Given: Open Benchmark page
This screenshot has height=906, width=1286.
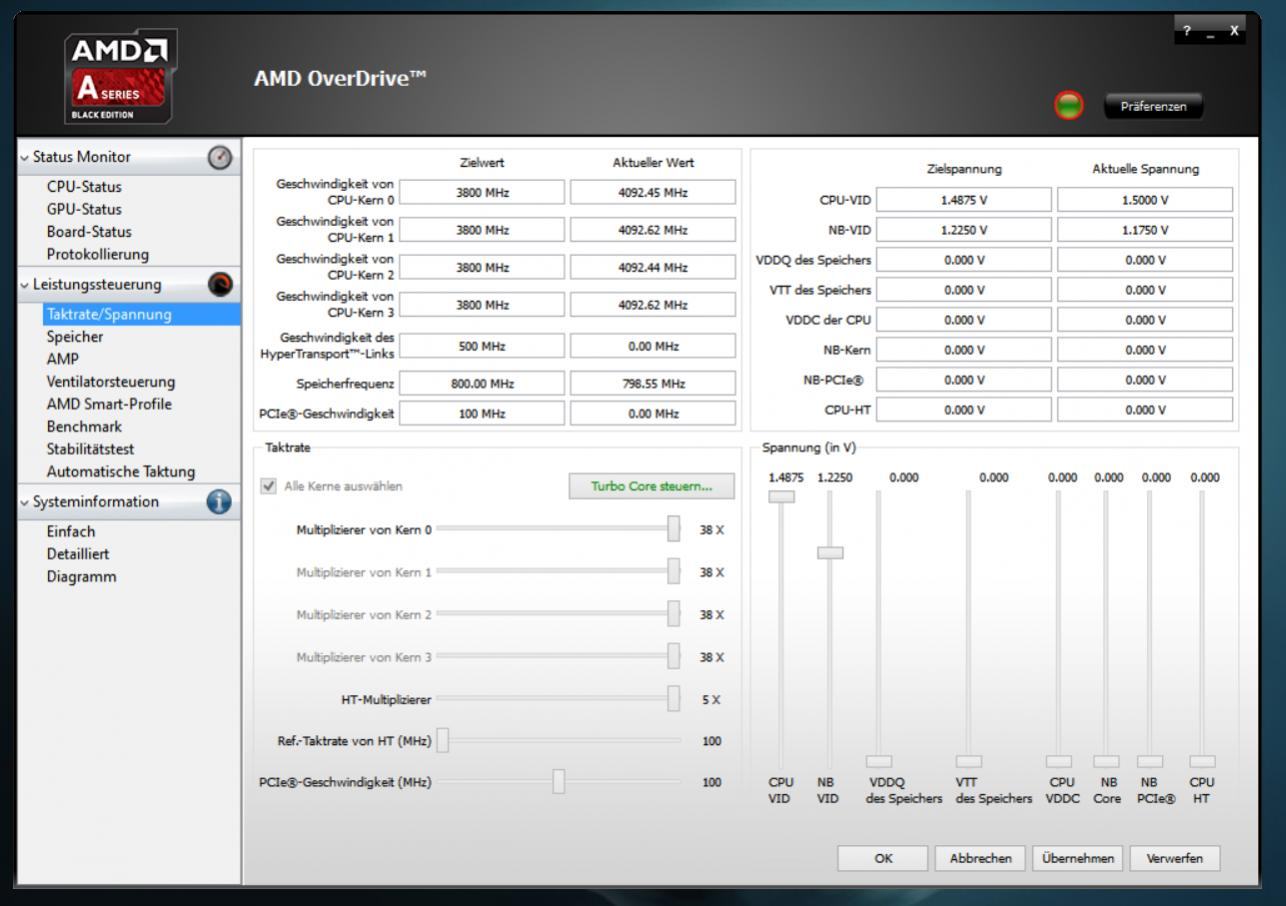Looking at the screenshot, I should (84, 427).
